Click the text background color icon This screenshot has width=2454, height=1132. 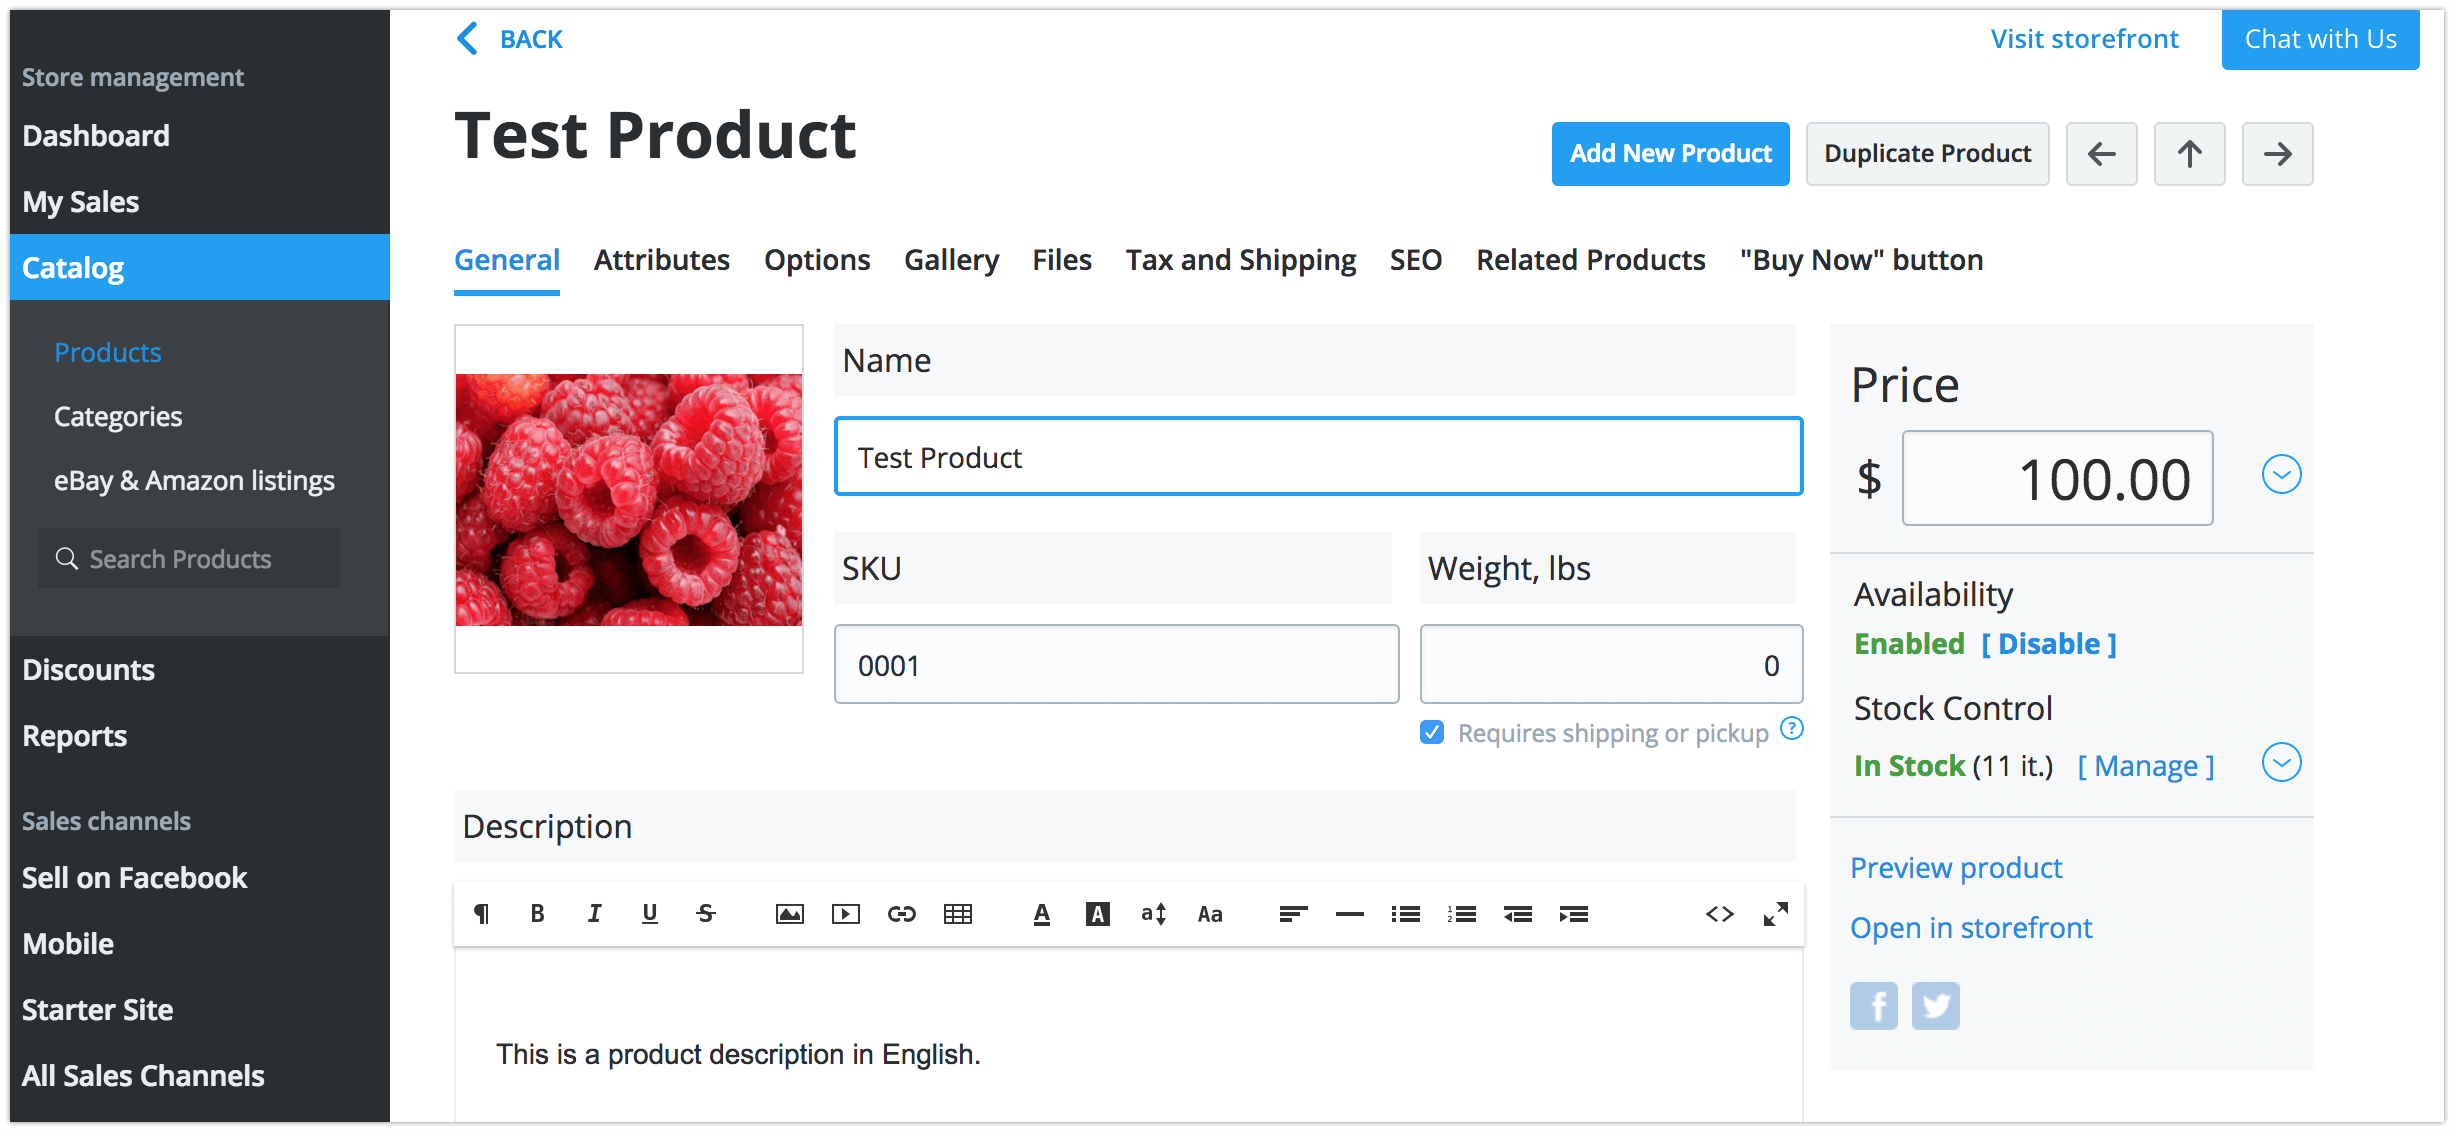pos(1097,913)
